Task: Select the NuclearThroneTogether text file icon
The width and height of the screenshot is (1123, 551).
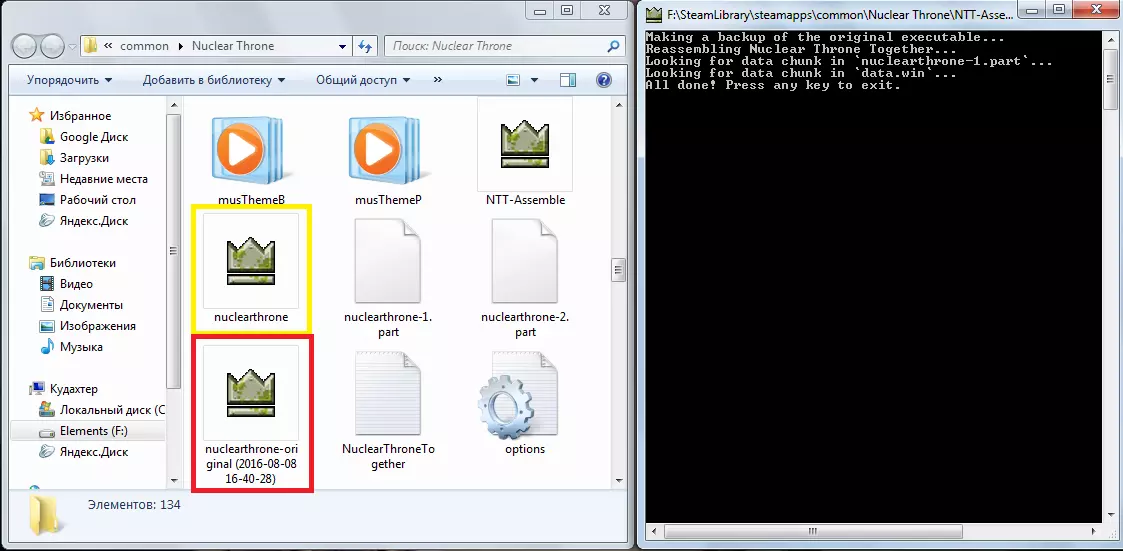Action: pyautogui.click(x=387, y=393)
